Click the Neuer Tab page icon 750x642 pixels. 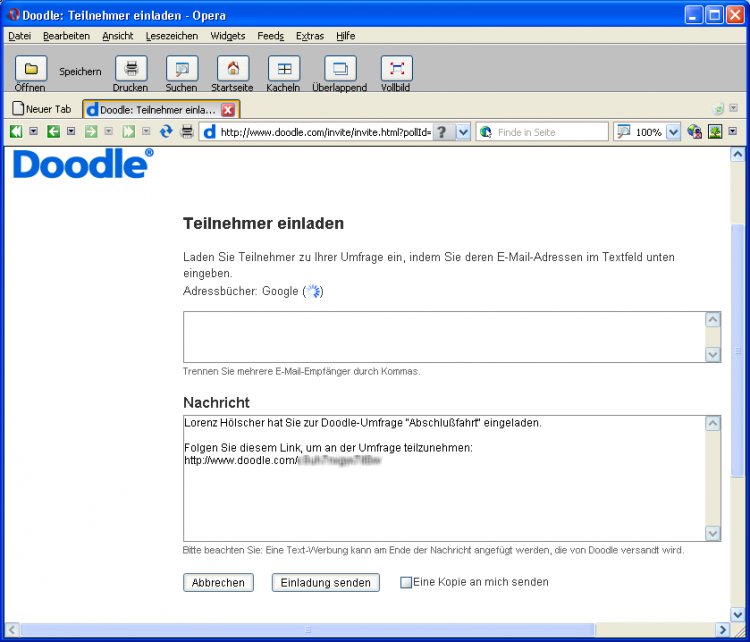coord(18,109)
